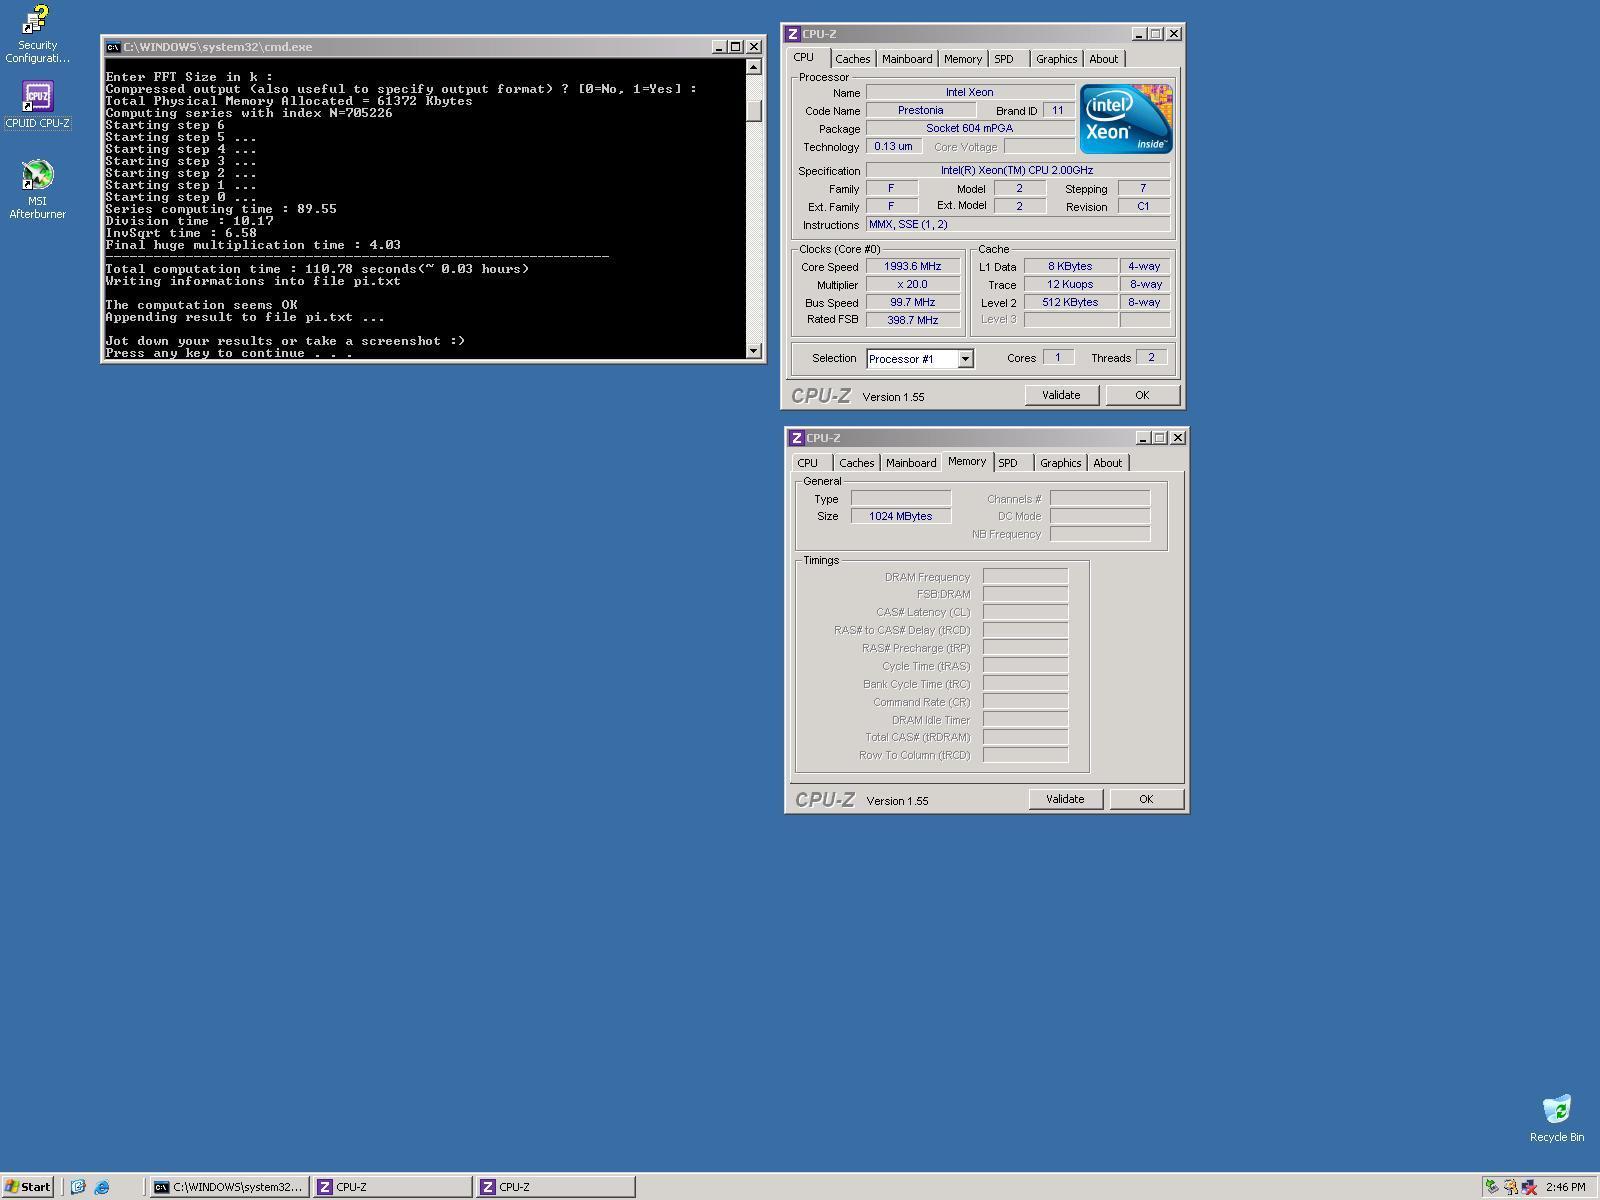Click first system tray icon
This screenshot has height=1200, width=1600.
[x=1491, y=1187]
